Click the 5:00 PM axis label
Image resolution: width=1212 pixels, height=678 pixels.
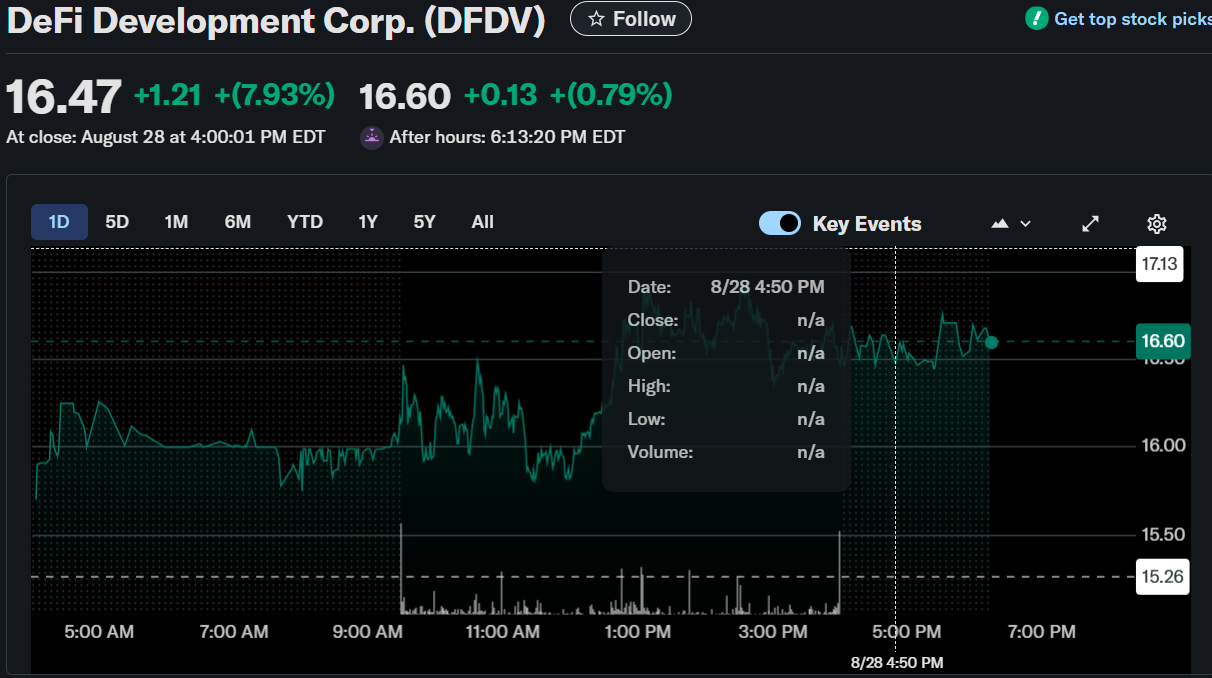907,632
